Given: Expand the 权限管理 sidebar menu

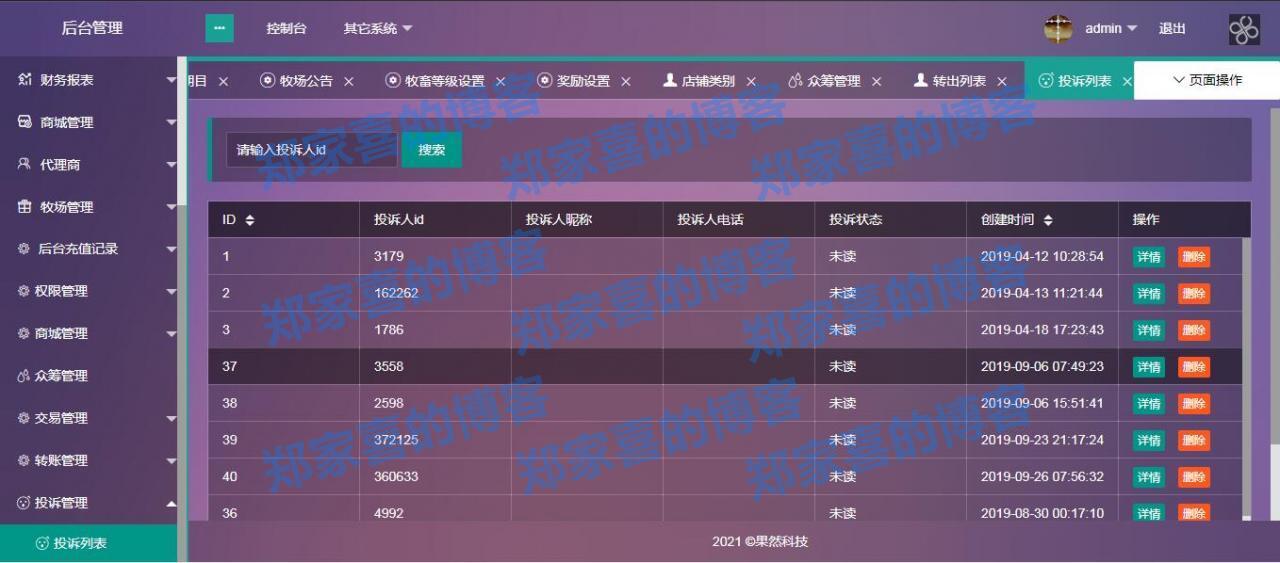Looking at the screenshot, I should pyautogui.click(x=171, y=291).
